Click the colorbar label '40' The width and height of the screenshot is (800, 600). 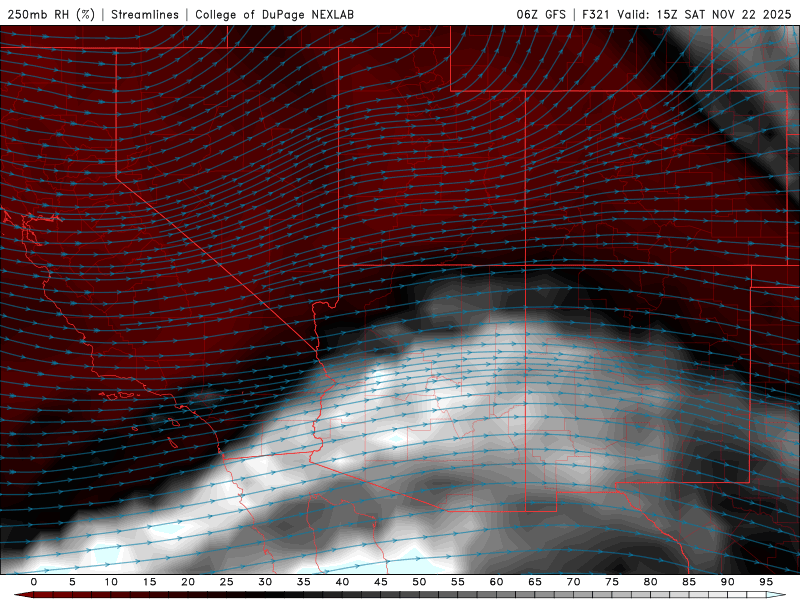click(x=342, y=582)
